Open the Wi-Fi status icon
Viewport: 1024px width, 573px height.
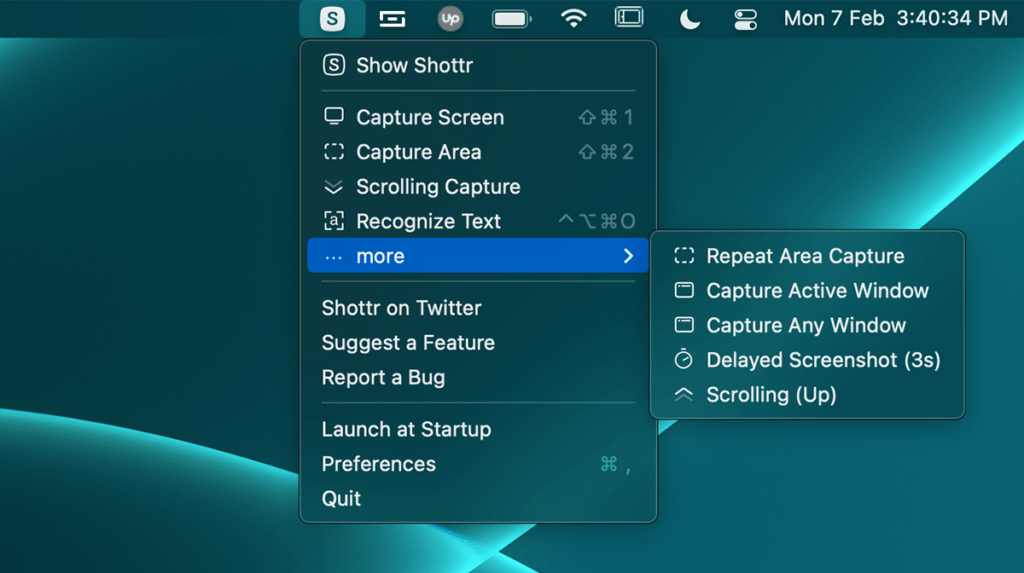pyautogui.click(x=573, y=18)
